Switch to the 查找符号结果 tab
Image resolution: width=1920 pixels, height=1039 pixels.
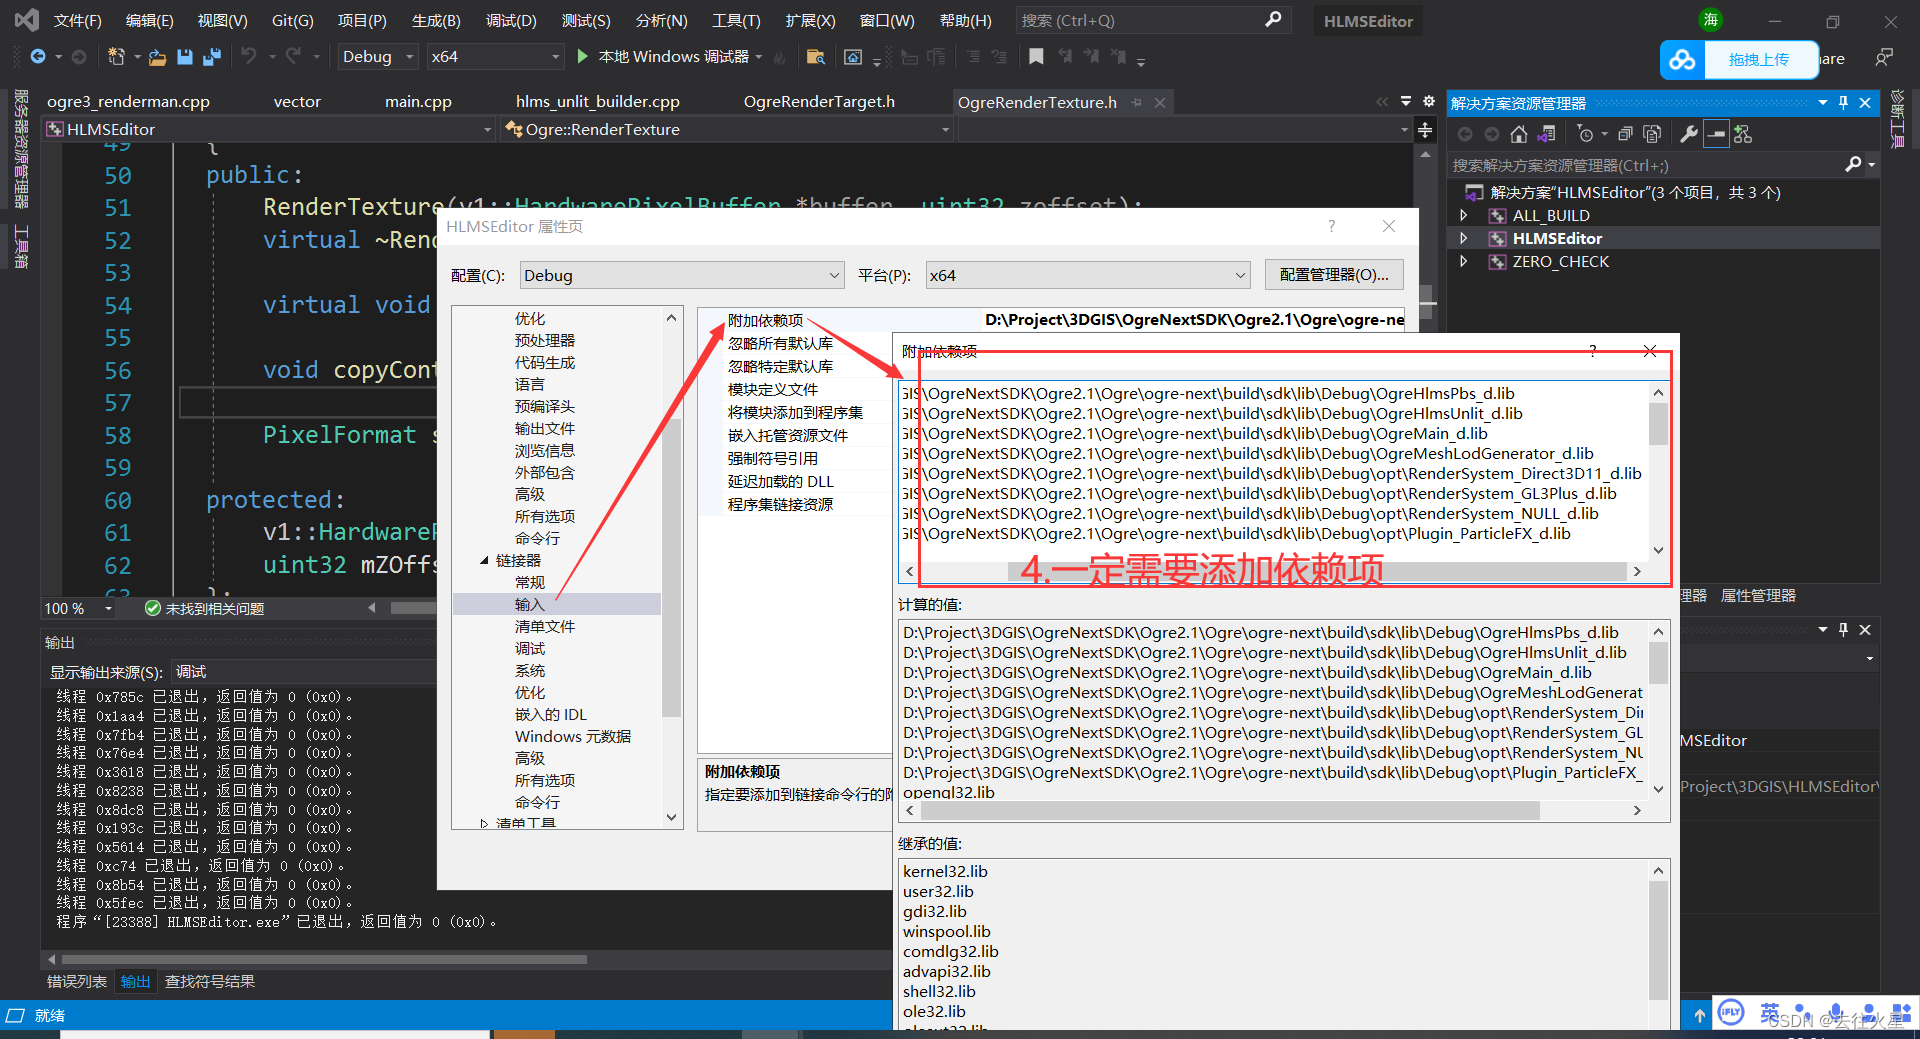210,982
